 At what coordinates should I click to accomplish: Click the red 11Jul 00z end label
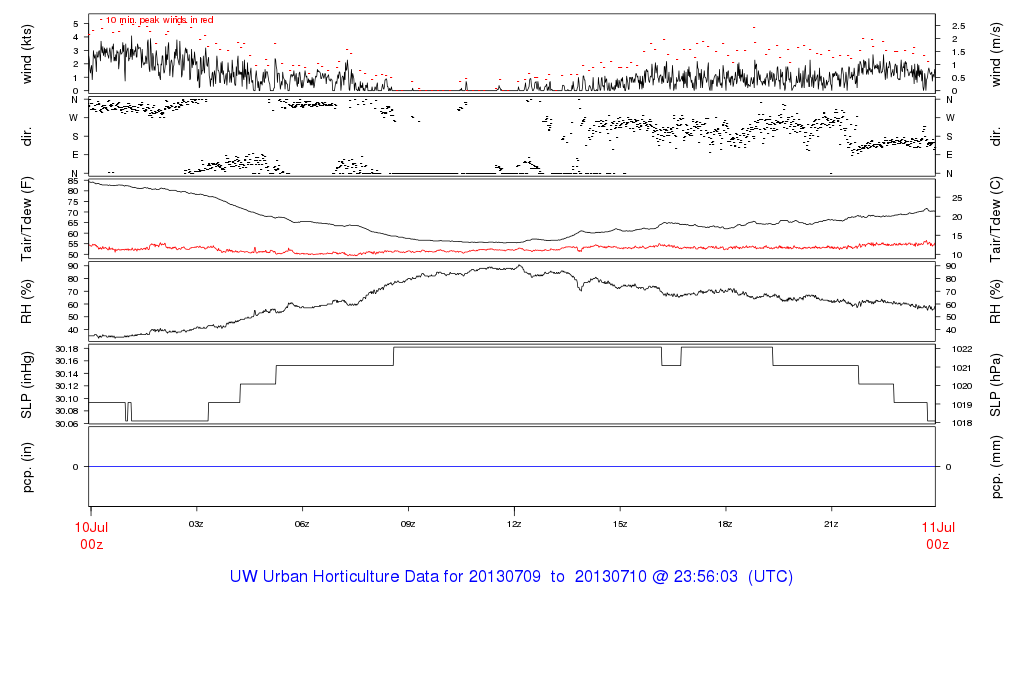click(x=938, y=535)
